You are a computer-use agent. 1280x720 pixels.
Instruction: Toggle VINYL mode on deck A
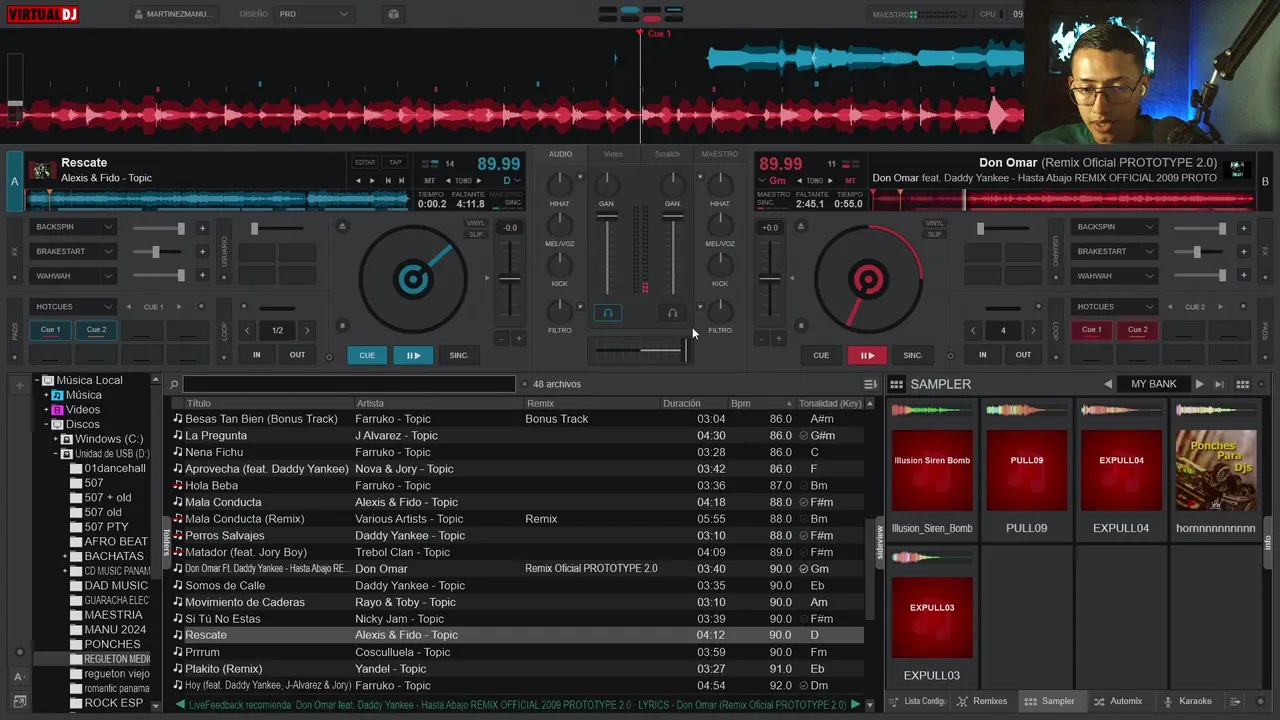[476, 224]
